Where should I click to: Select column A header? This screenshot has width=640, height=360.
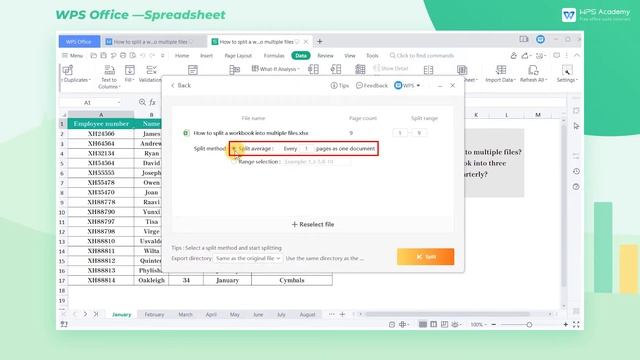pos(101,115)
